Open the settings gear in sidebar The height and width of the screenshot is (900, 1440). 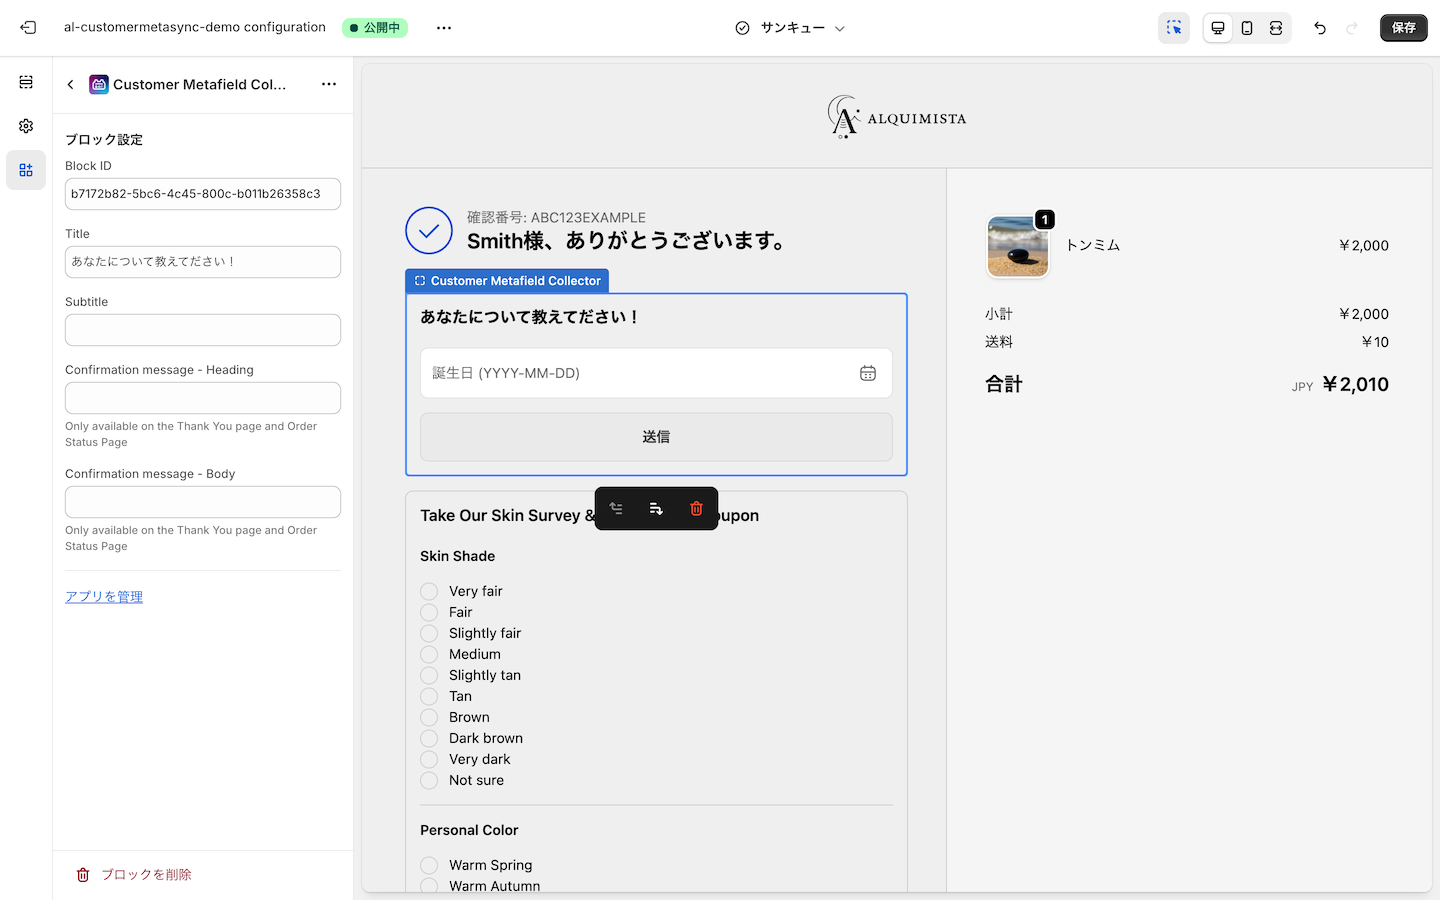(26, 126)
